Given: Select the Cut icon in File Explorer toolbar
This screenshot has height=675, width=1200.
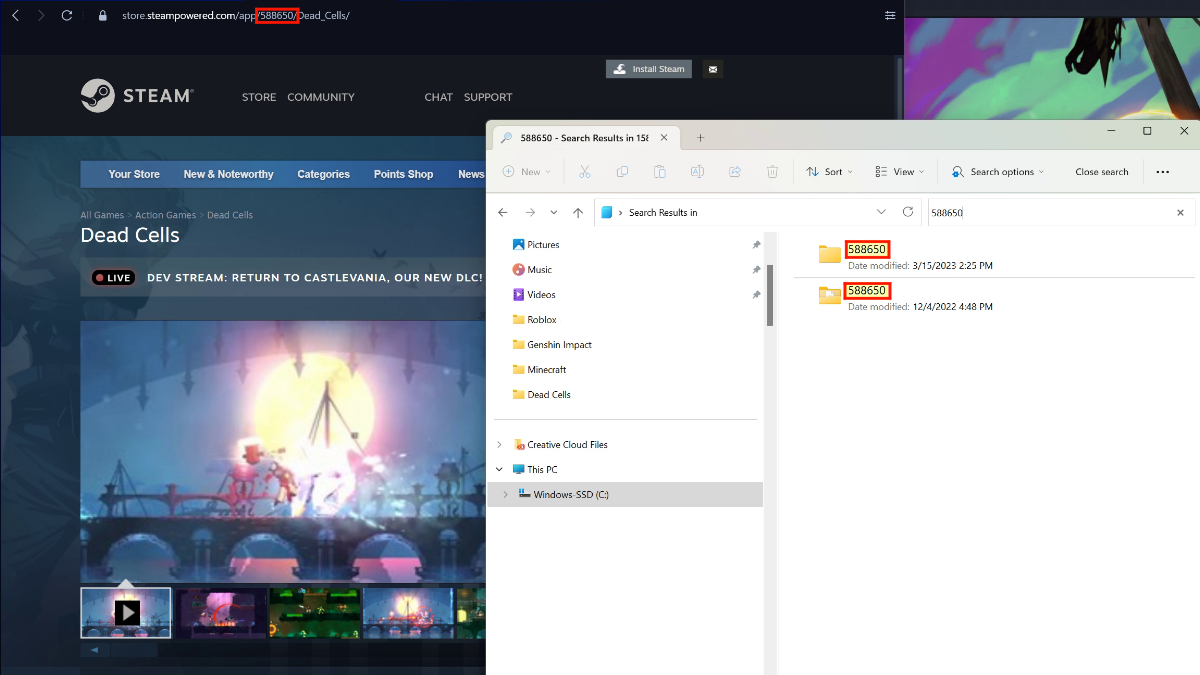Looking at the screenshot, I should click(585, 171).
